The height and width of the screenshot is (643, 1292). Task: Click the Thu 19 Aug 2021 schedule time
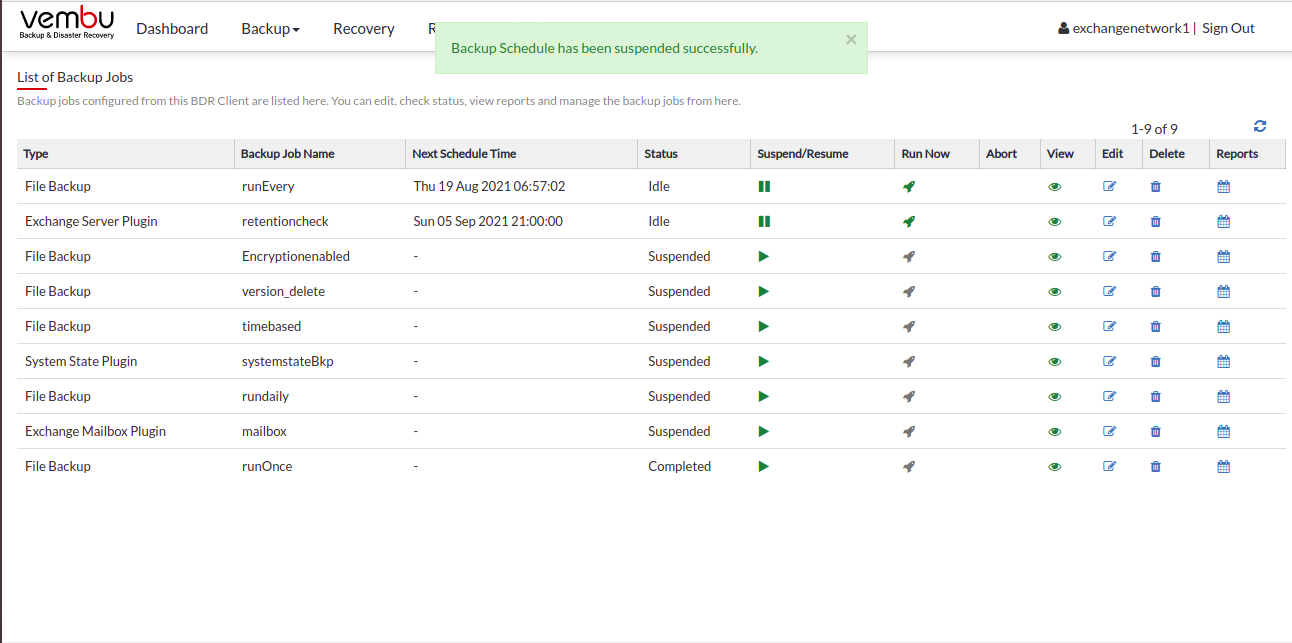pos(489,186)
